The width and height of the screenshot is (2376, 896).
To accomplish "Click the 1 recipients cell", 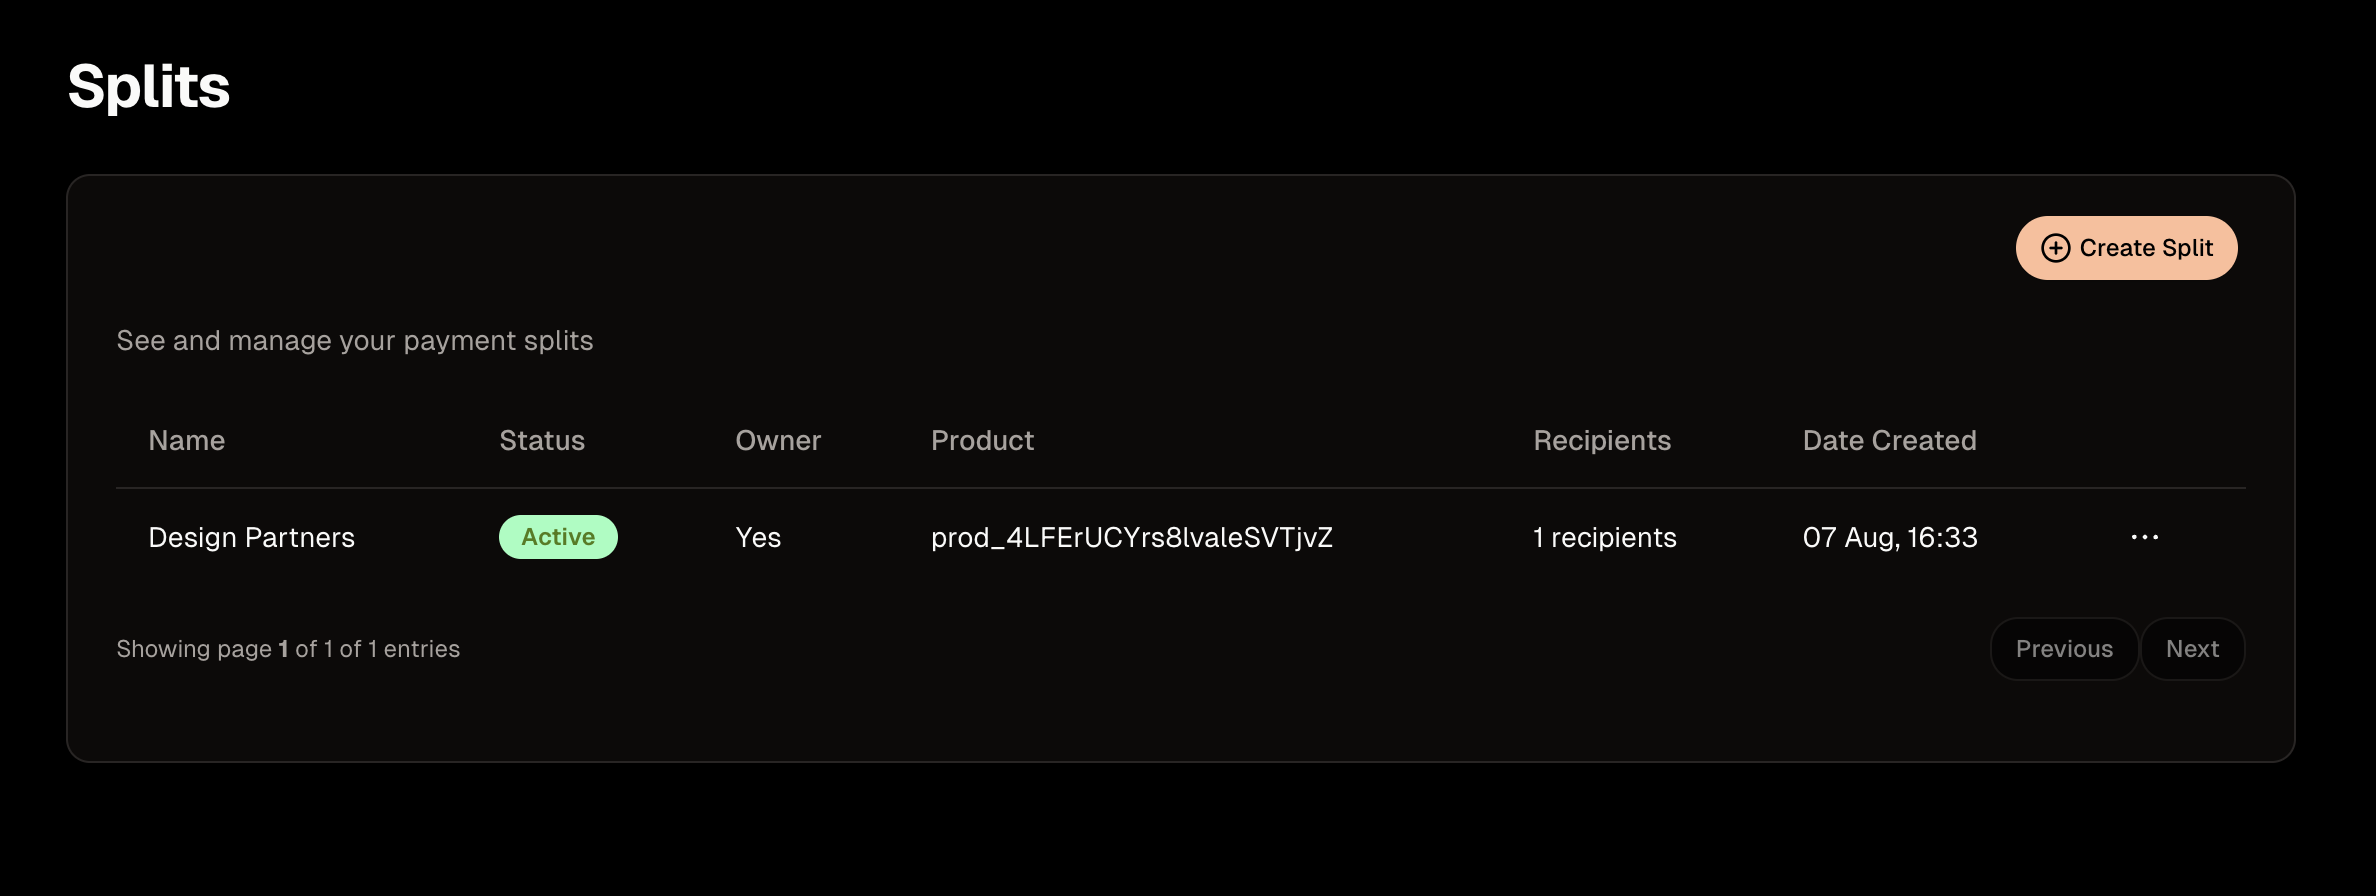I will coord(1604,538).
